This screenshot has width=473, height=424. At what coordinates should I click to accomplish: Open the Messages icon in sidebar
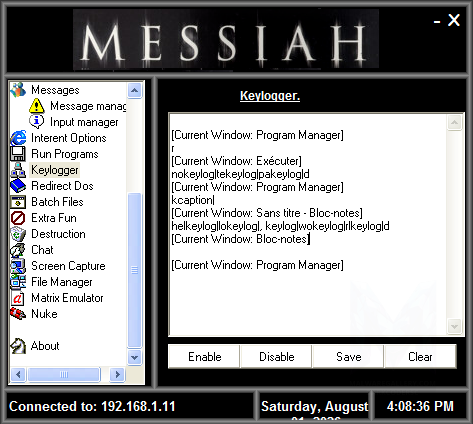(x=18, y=90)
